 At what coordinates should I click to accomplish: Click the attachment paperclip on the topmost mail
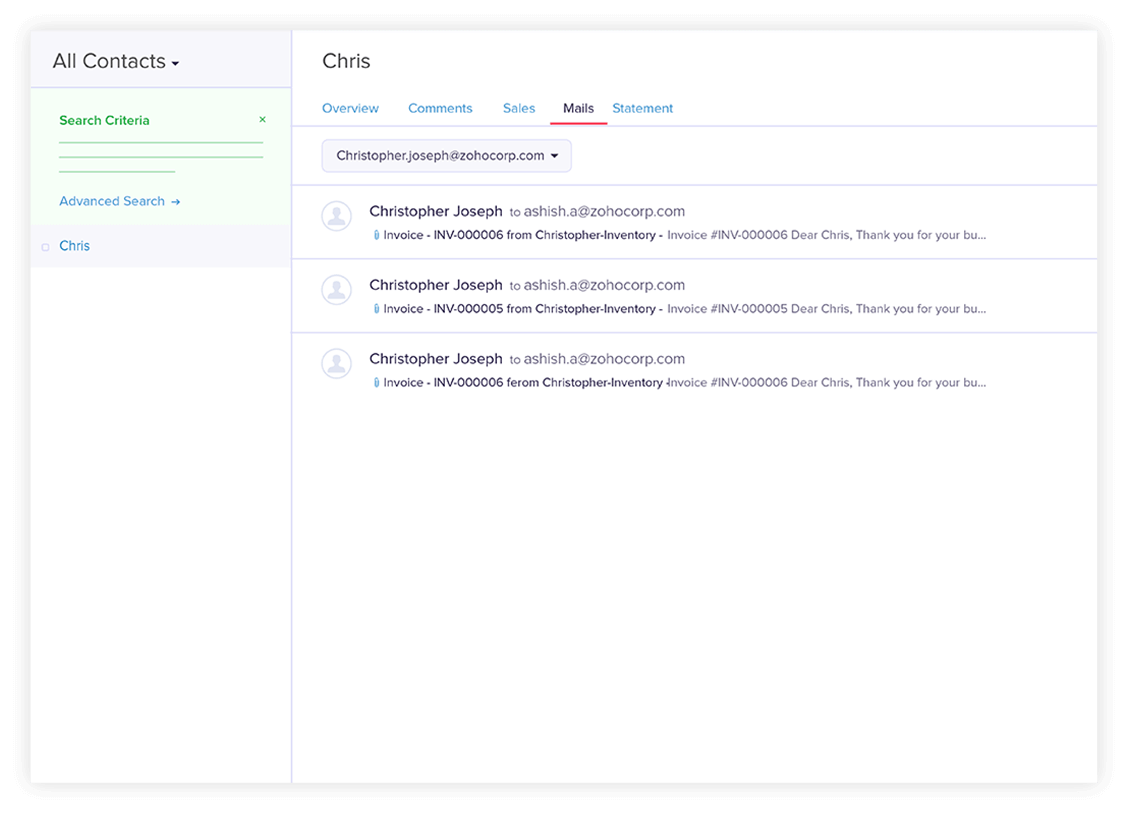(376, 235)
